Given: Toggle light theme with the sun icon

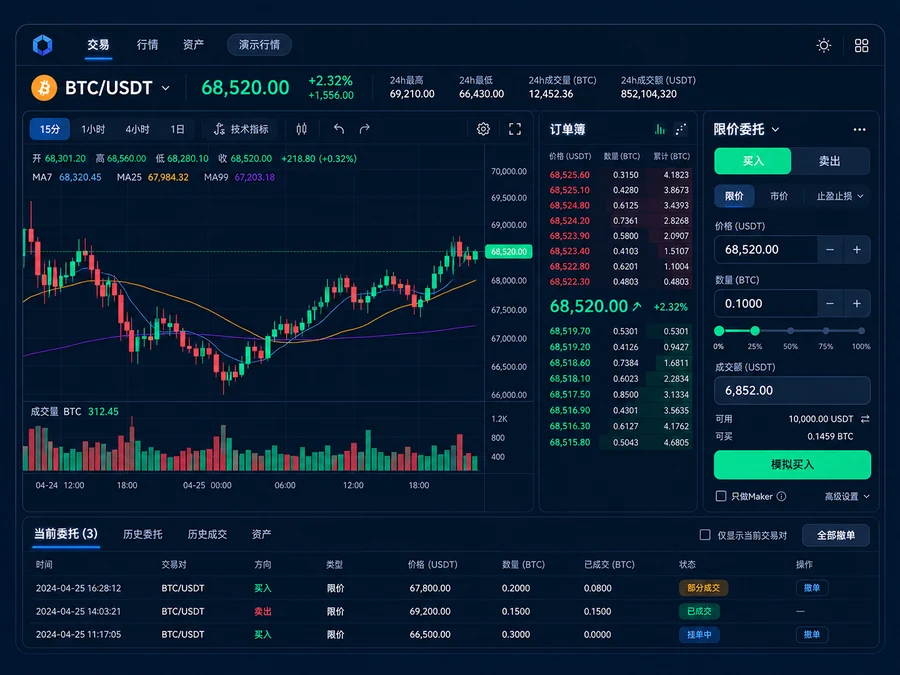Looking at the screenshot, I should pos(824,45).
